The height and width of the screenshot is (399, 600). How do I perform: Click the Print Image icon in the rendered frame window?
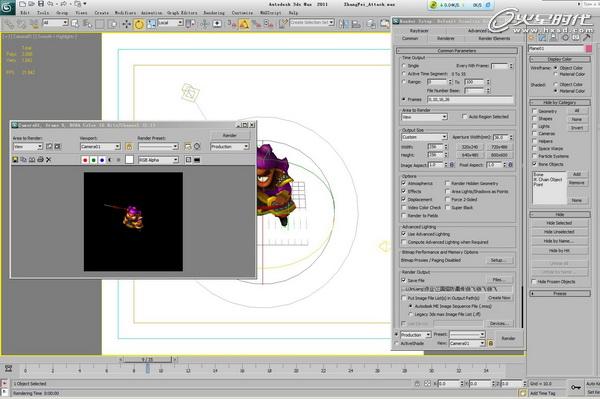click(40, 160)
